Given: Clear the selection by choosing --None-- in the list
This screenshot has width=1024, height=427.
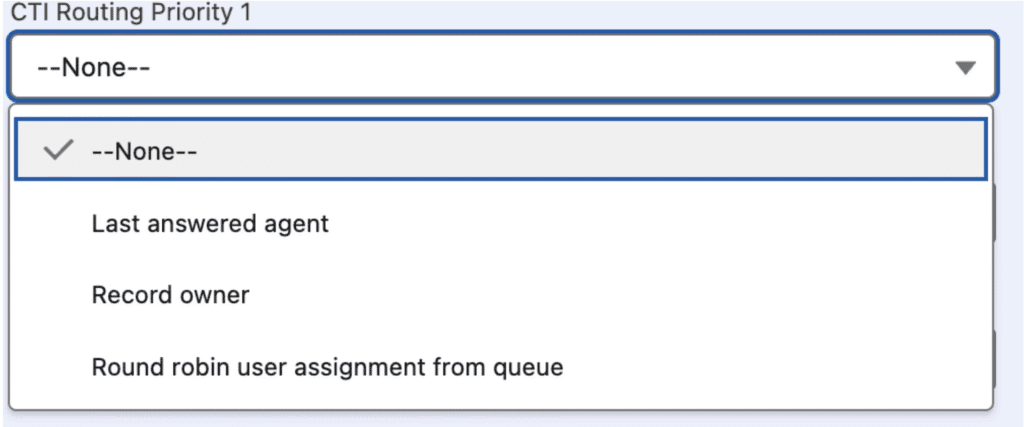Looking at the screenshot, I should tap(145, 151).
